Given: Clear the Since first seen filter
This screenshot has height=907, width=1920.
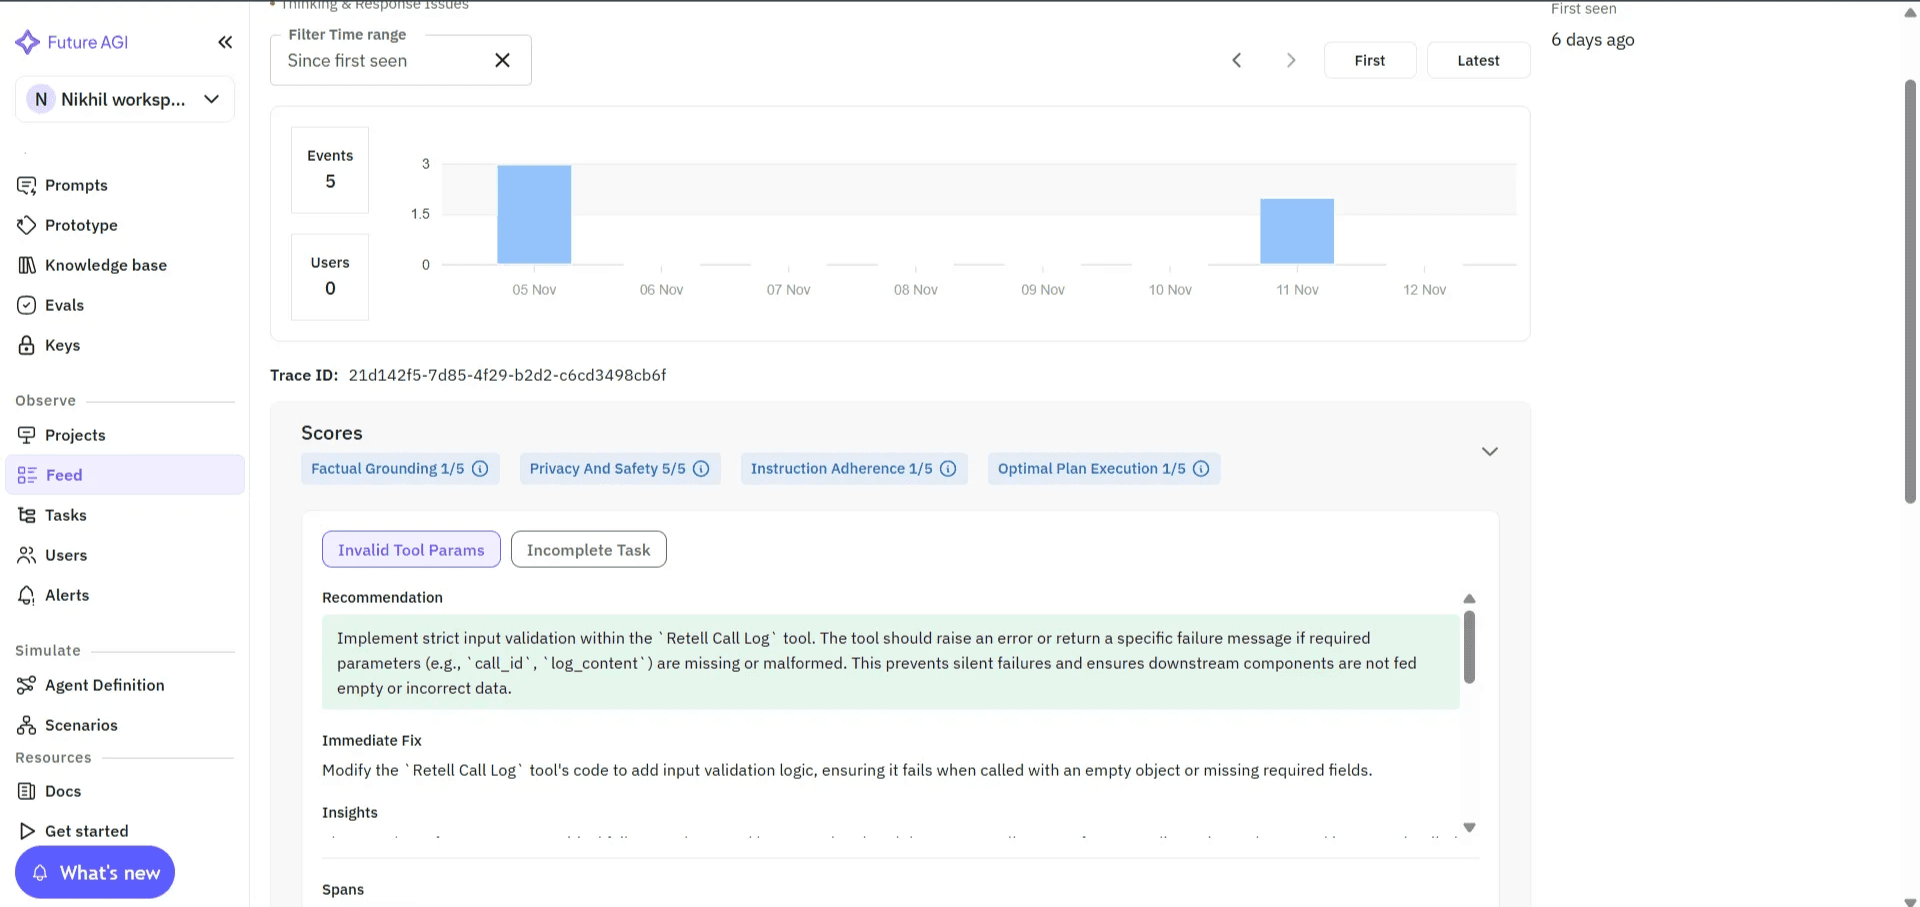Looking at the screenshot, I should click(502, 60).
